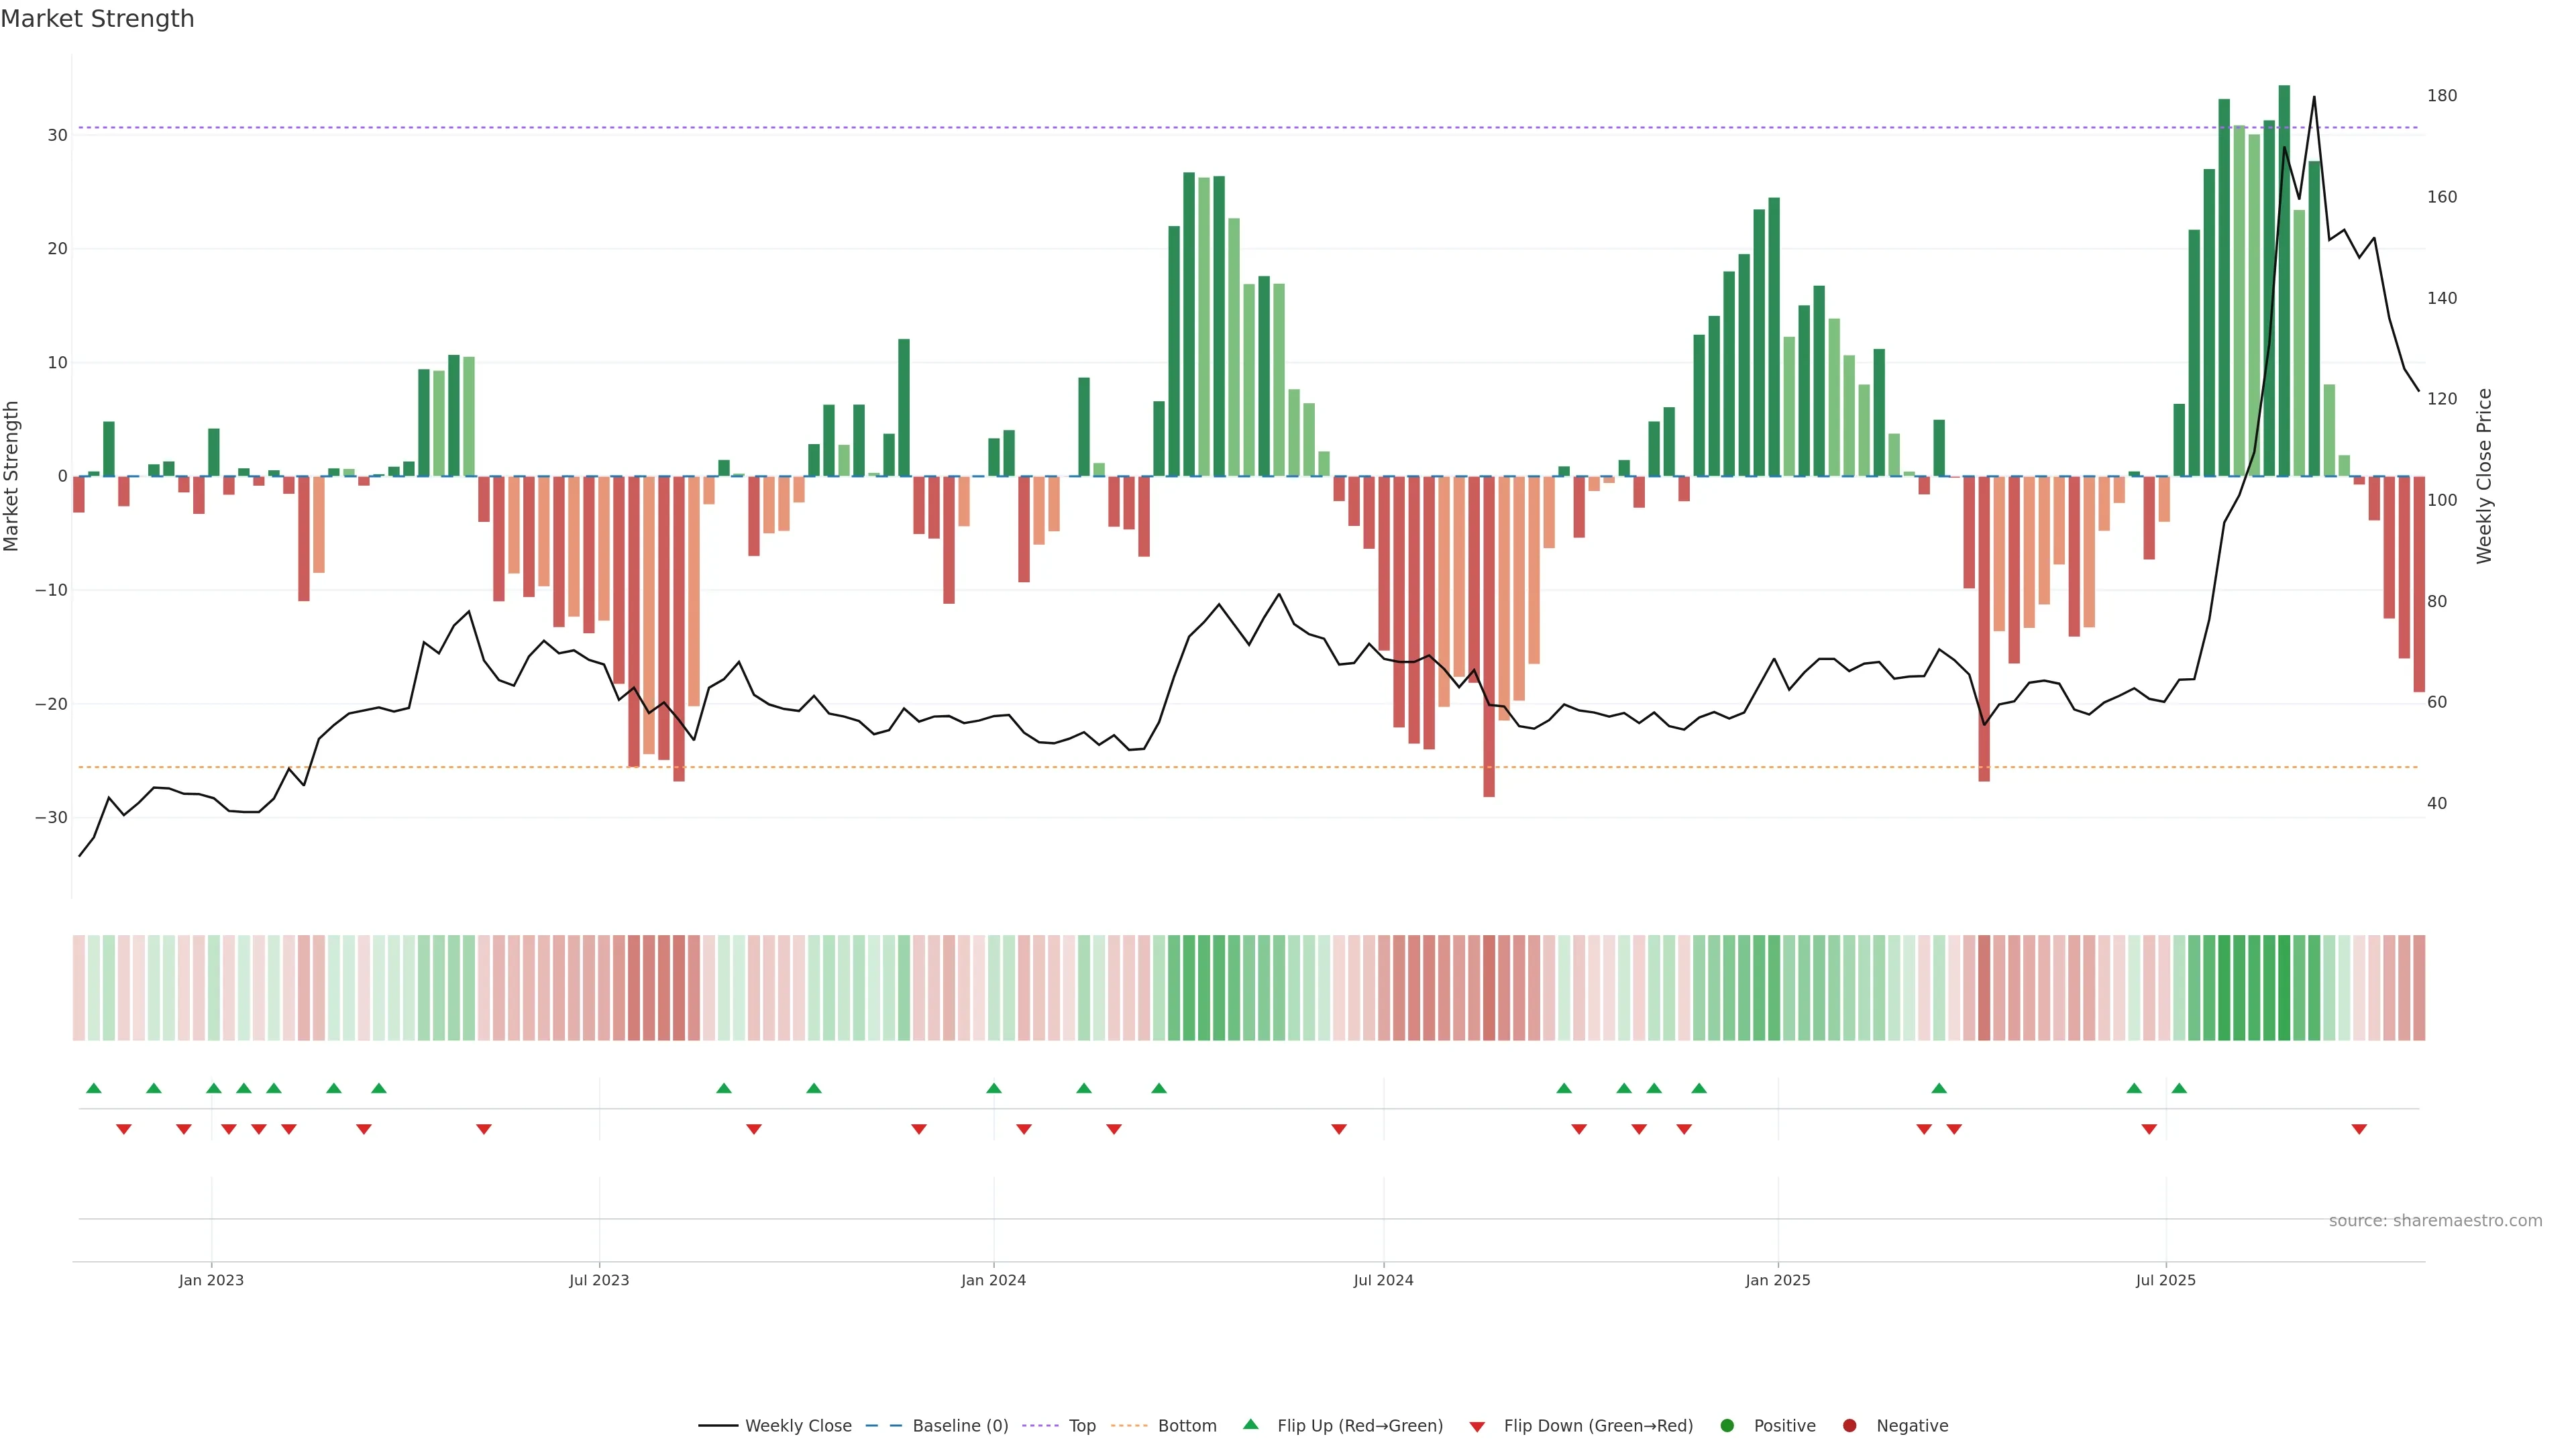Click the Weekly Close Price axis title

tap(2484, 476)
